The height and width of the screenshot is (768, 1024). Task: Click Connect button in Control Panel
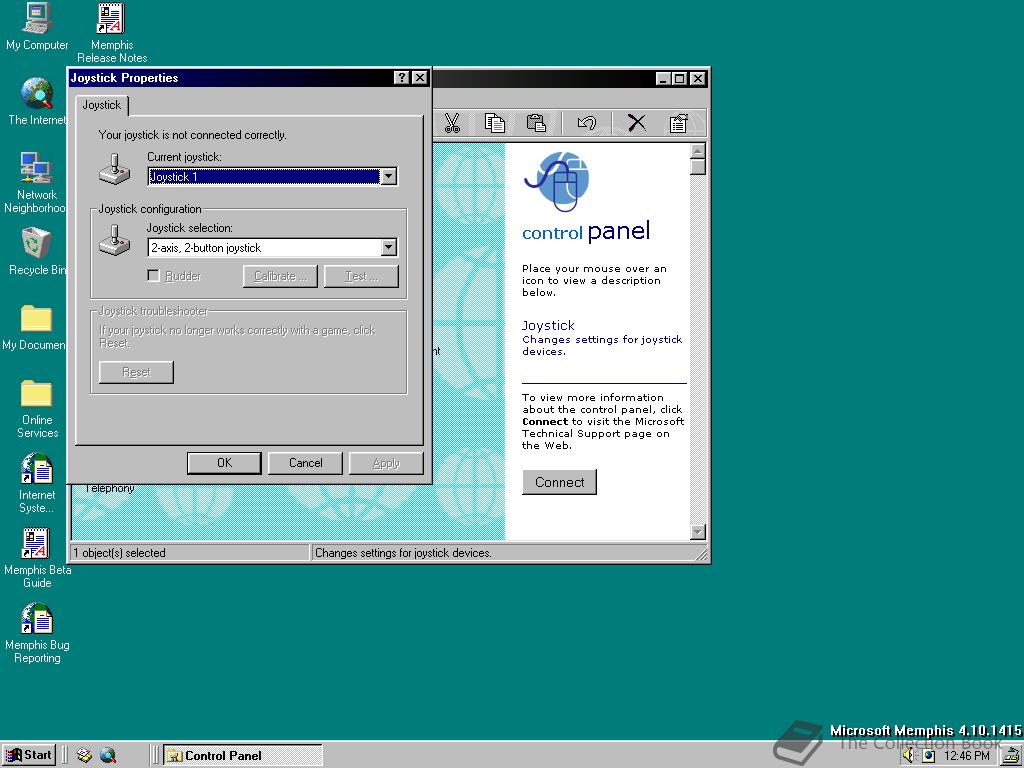pyautogui.click(x=559, y=482)
